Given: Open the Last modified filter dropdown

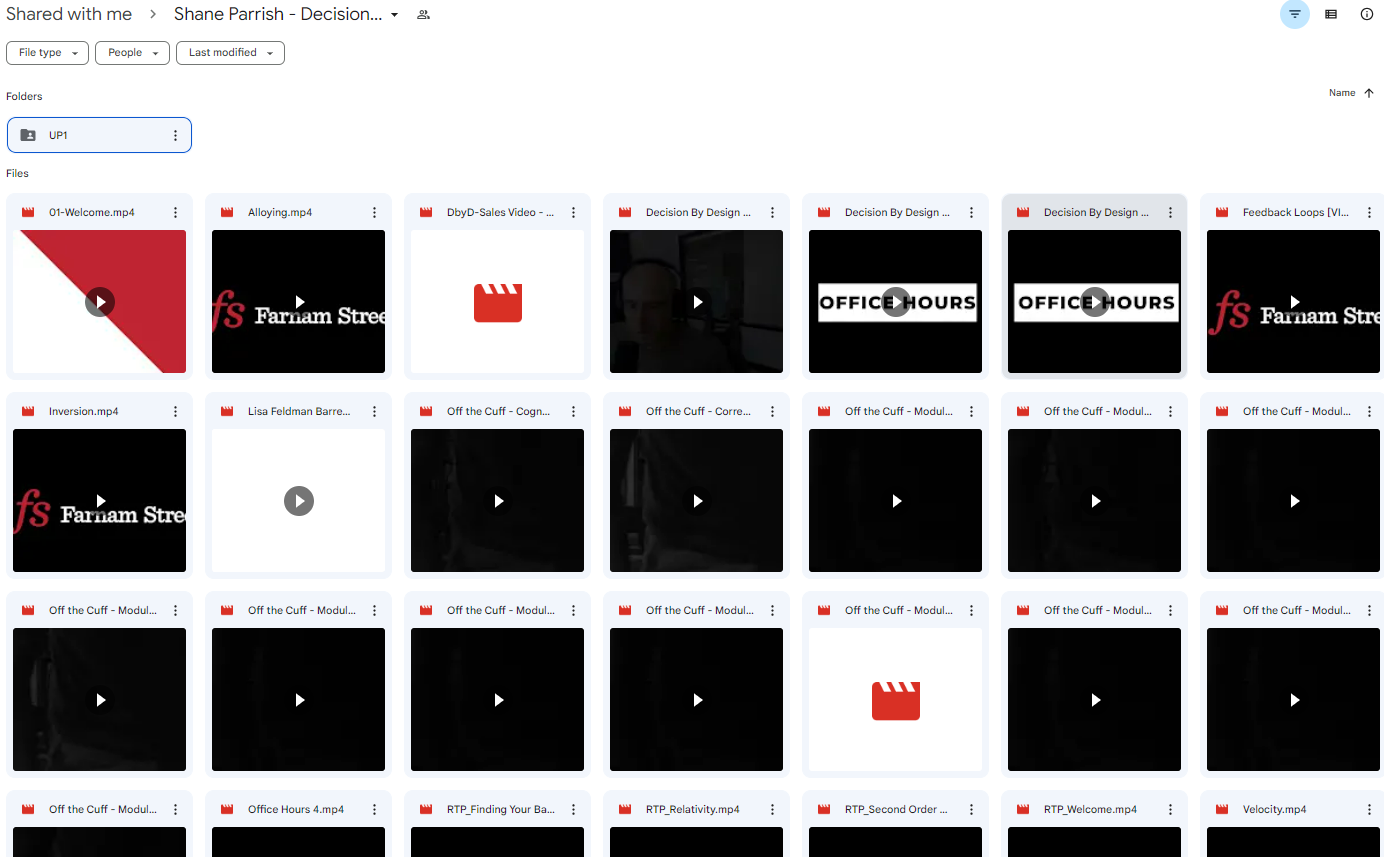Looking at the screenshot, I should (230, 53).
